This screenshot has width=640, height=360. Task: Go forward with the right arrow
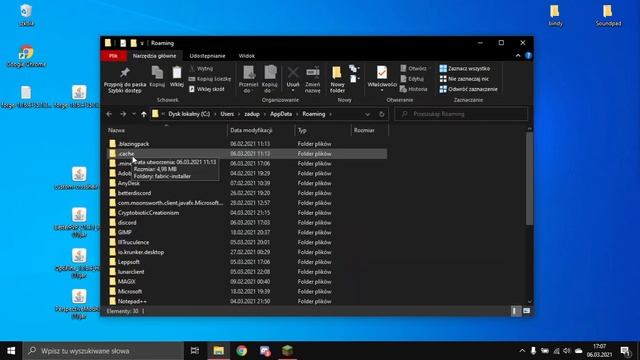coord(123,114)
